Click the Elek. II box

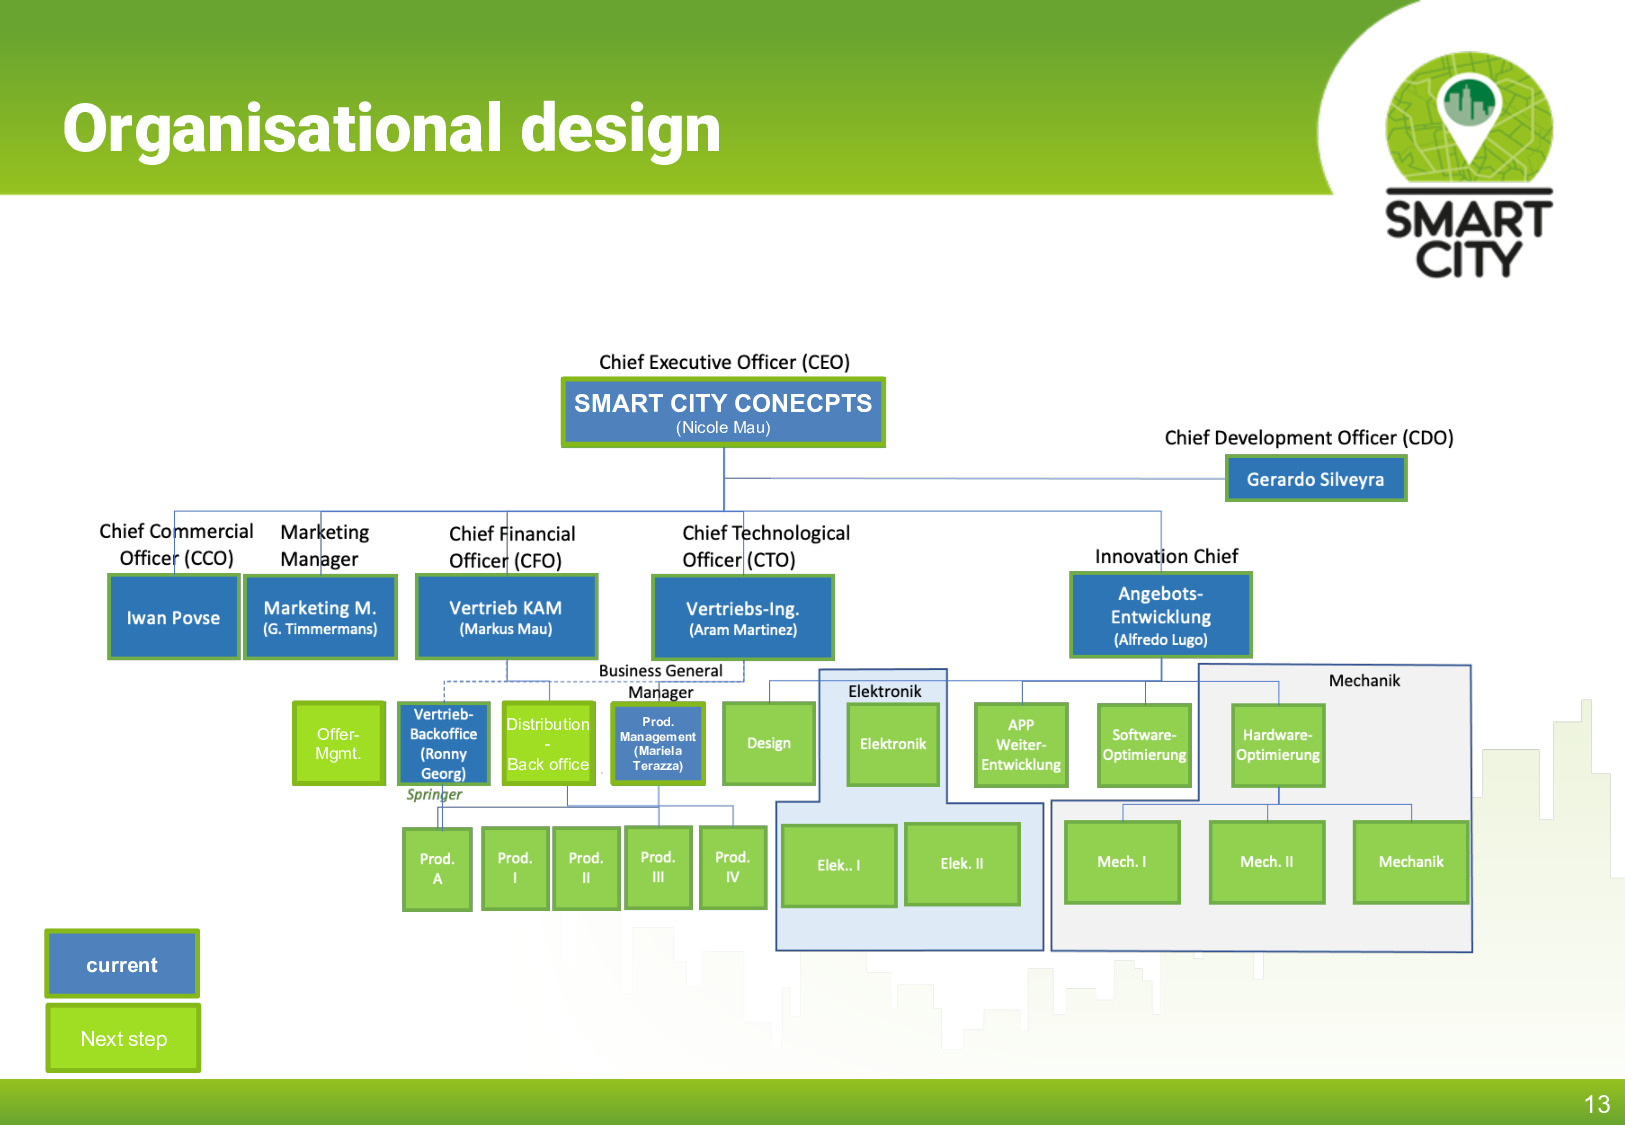(x=961, y=864)
